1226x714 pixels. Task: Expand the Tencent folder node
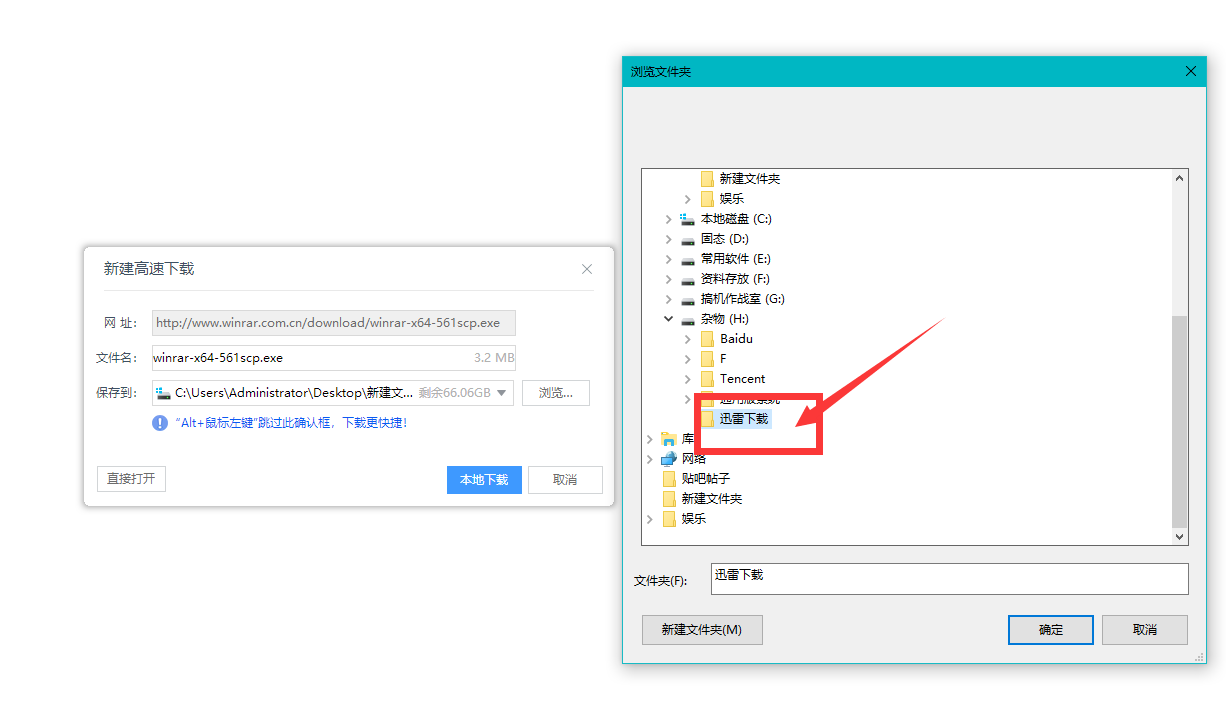pyautogui.click(x=688, y=379)
